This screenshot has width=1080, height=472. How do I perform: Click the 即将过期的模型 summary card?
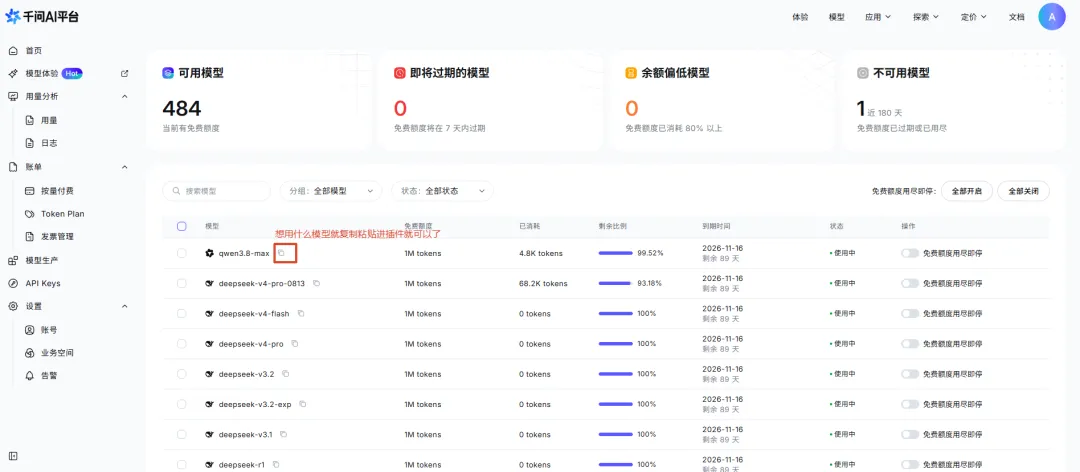pyautogui.click(x=490, y=101)
